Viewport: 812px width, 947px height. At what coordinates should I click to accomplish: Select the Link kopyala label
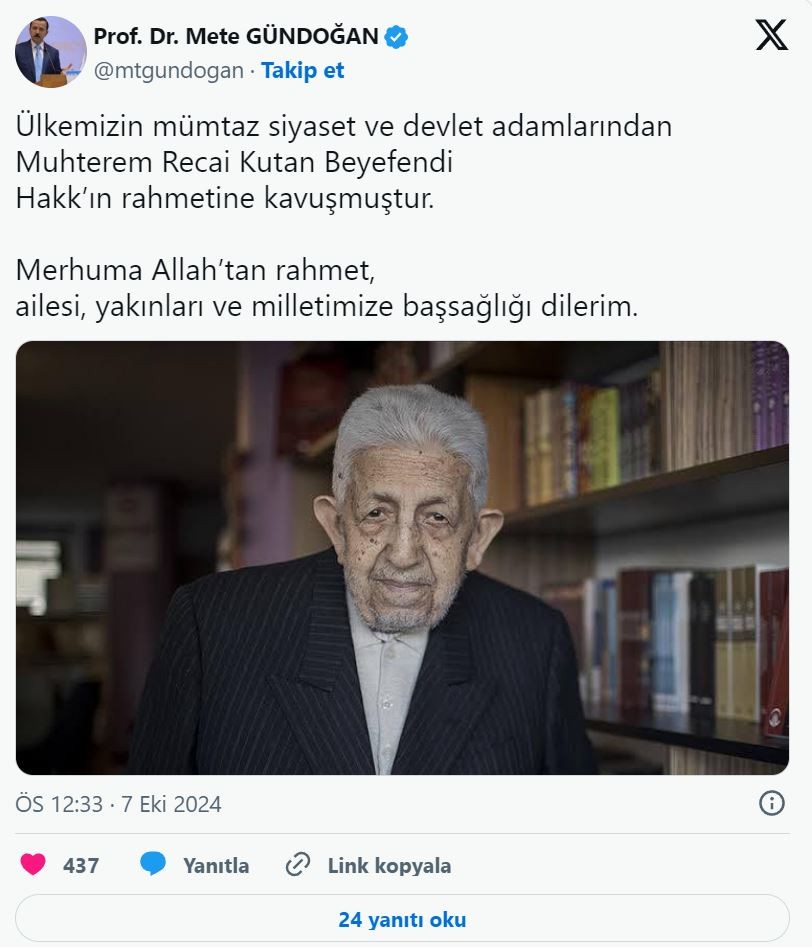[x=390, y=865]
